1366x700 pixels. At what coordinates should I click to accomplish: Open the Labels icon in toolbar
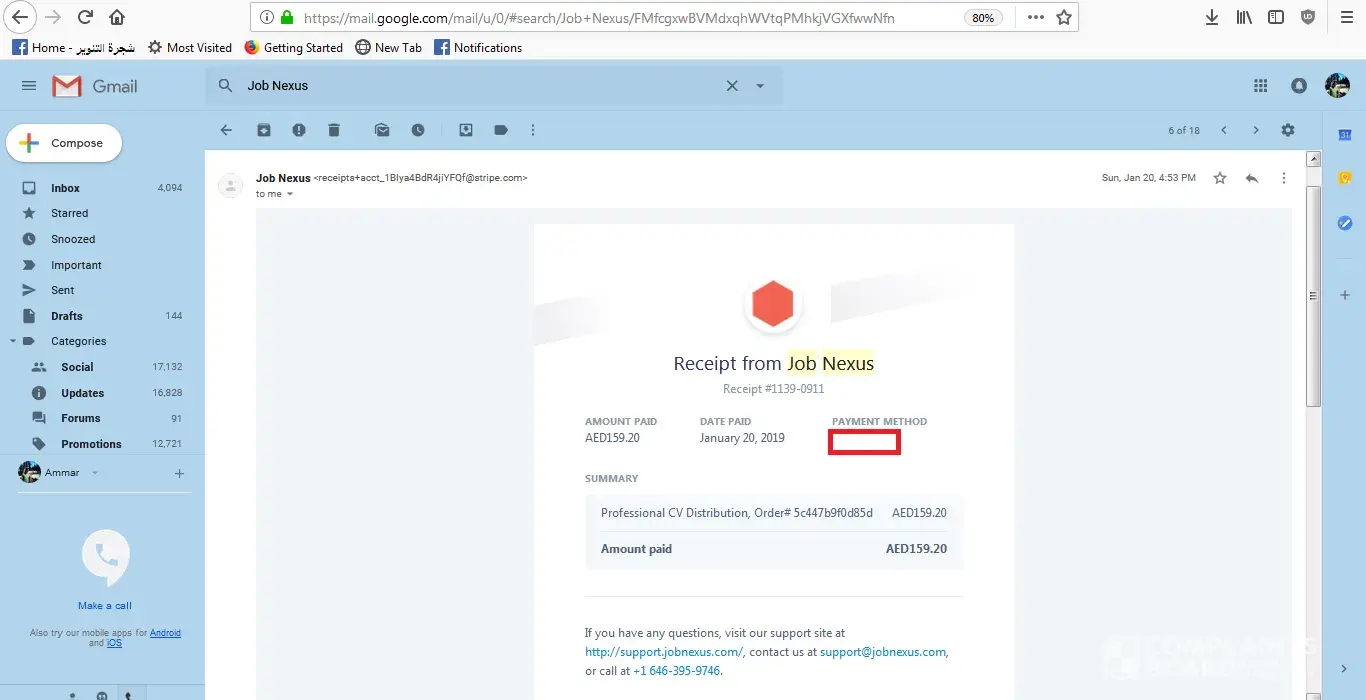(x=501, y=130)
